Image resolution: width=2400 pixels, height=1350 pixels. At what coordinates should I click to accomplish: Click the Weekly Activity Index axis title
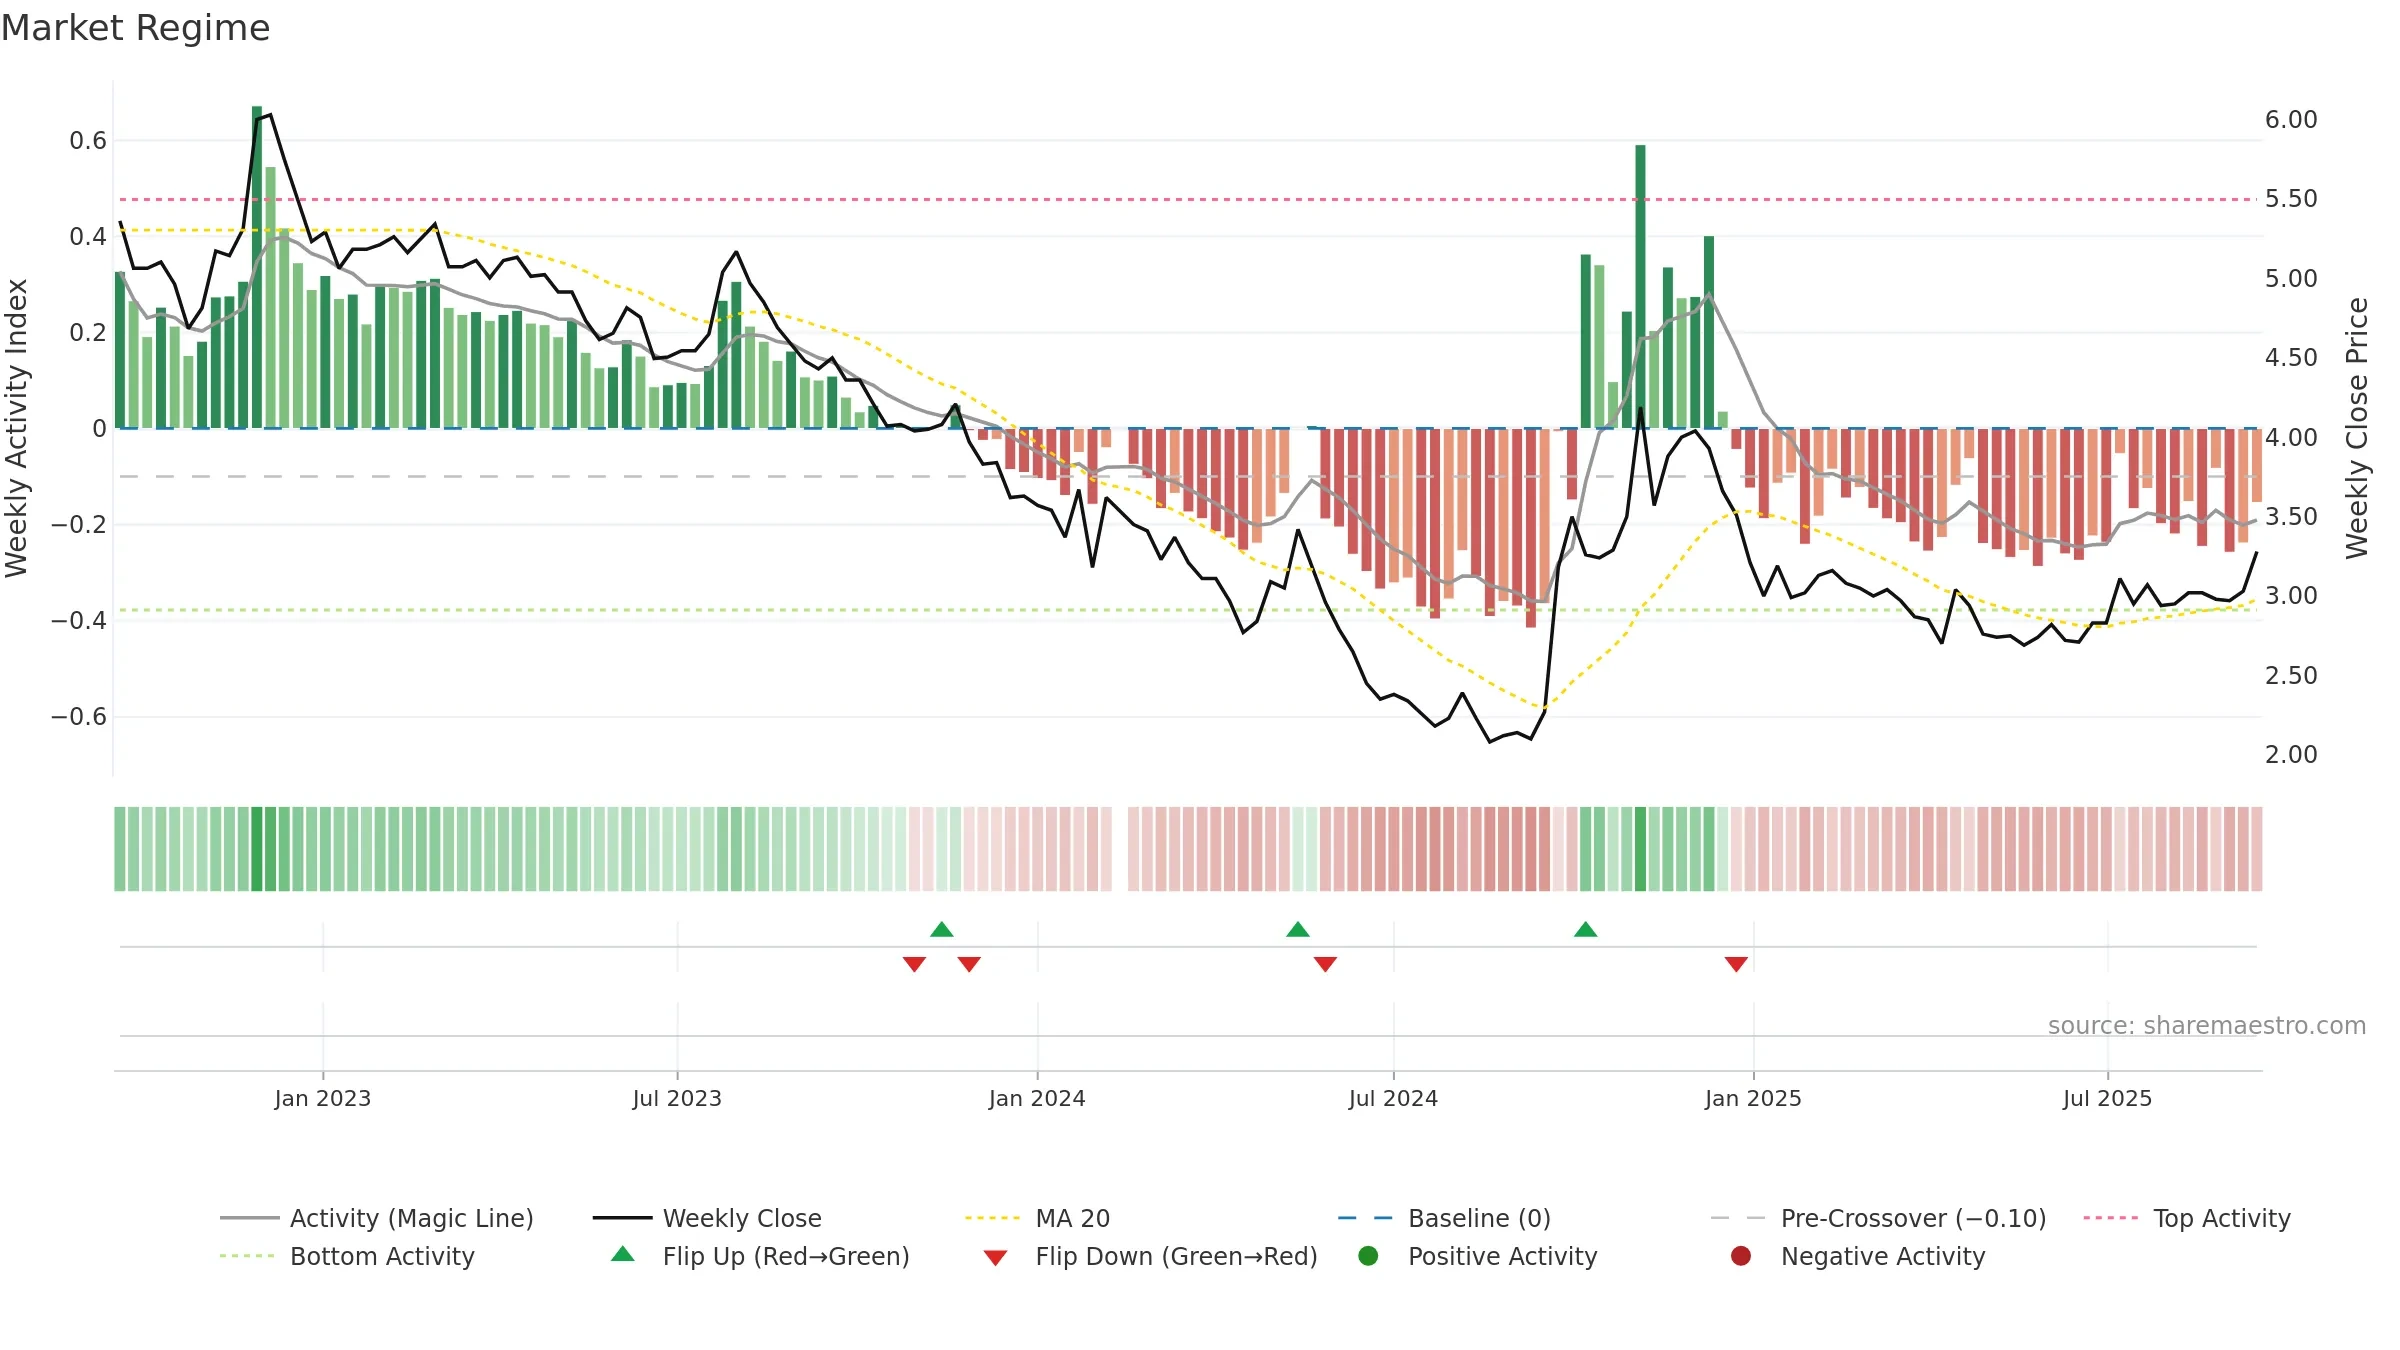(x=16, y=428)
